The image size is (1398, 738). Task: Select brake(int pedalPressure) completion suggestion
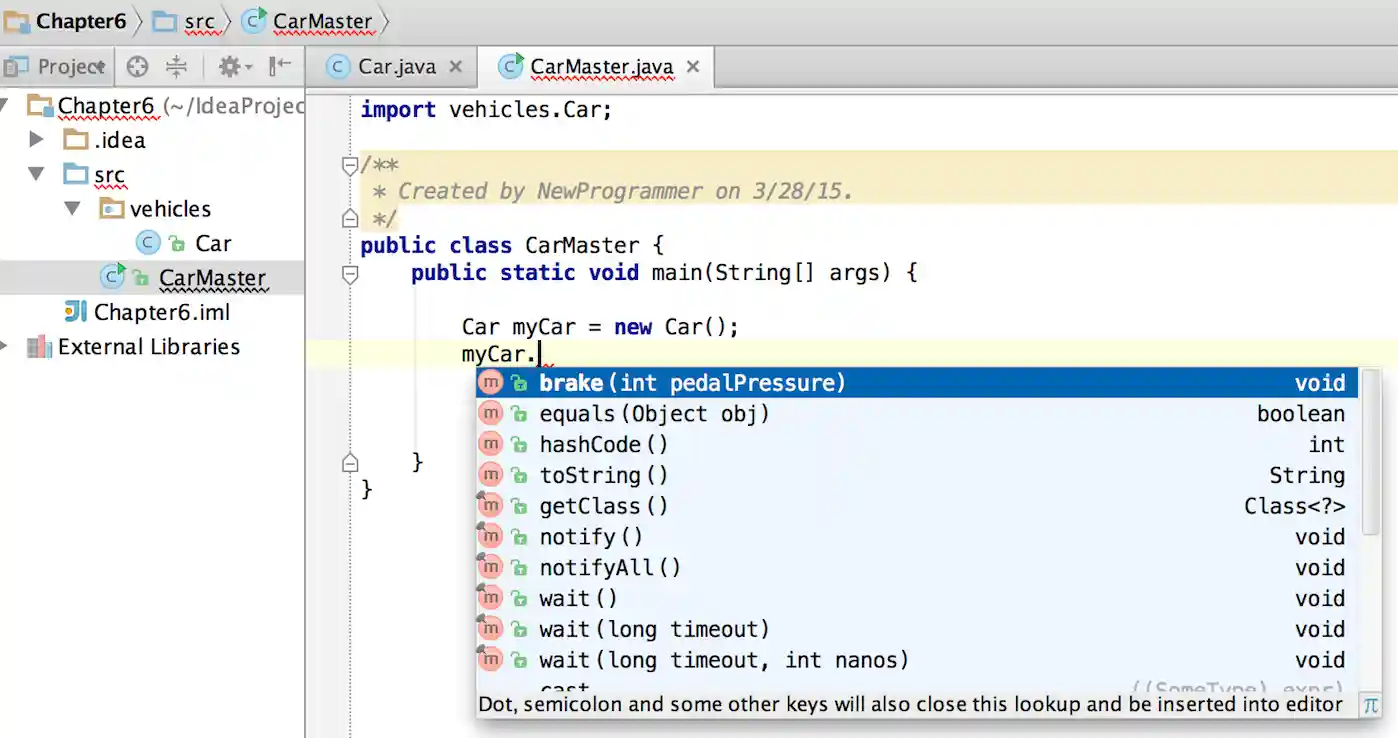[692, 383]
